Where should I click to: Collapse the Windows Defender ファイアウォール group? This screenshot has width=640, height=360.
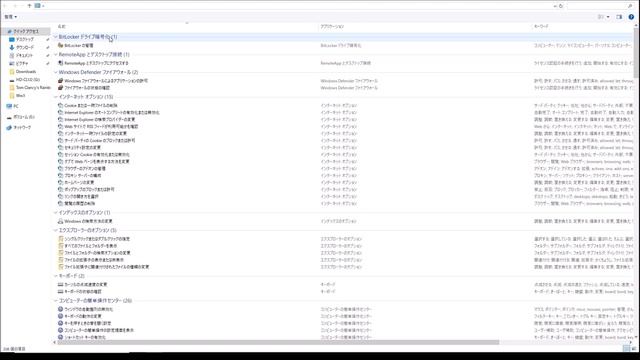pos(56,72)
